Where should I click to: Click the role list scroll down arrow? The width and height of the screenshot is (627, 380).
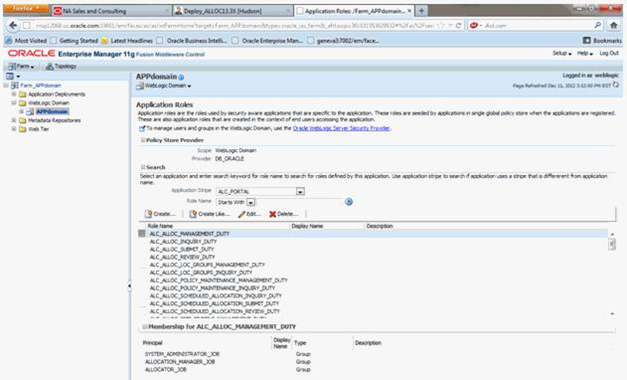point(612,314)
